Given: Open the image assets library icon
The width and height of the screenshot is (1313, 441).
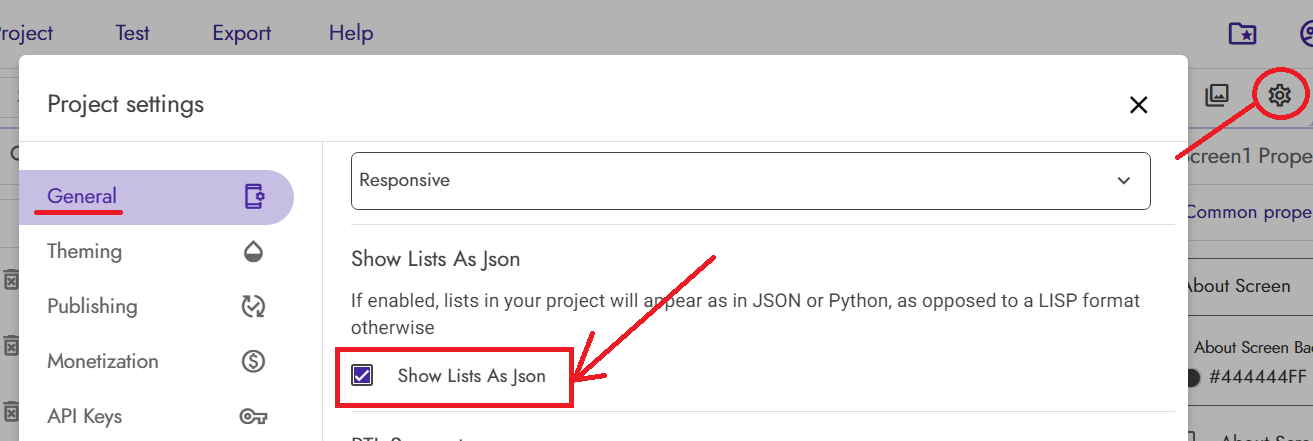Looking at the screenshot, I should click(1216, 95).
